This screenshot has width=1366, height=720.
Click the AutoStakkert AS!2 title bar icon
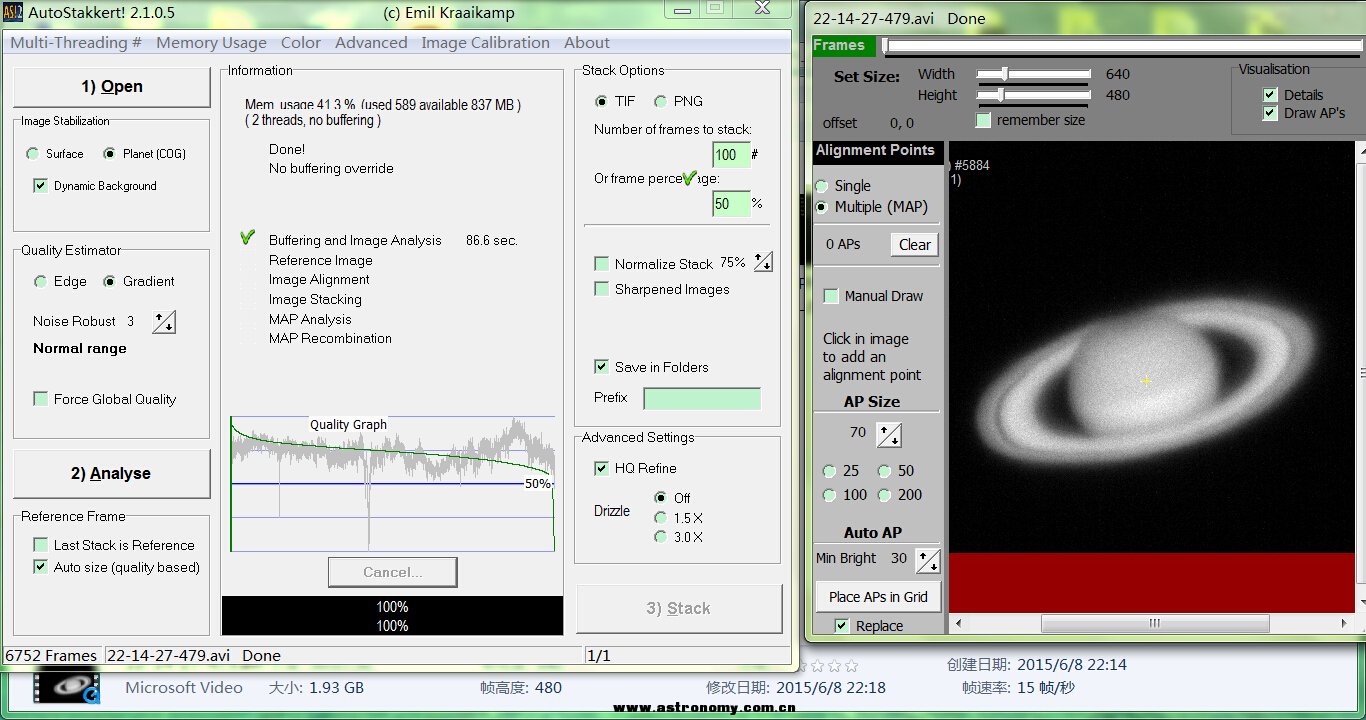[13, 13]
